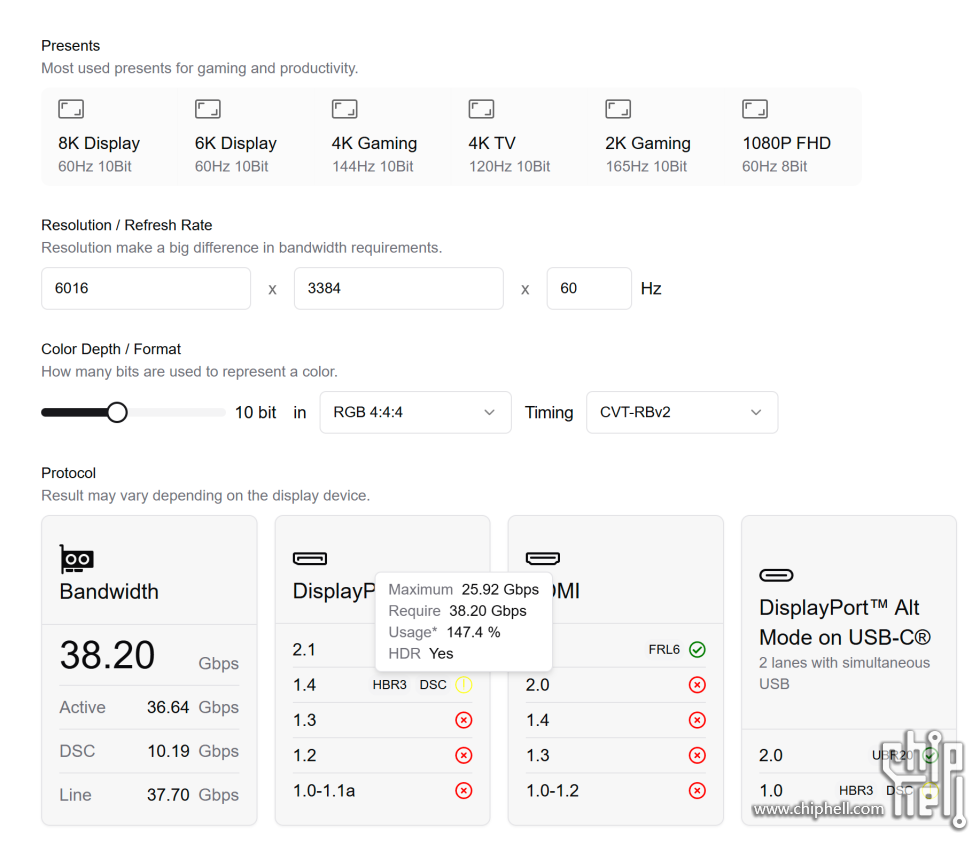Choose the 1080P FHD 60Hz 8Bit preset
This screenshot has height=844, width=980.
794,137
